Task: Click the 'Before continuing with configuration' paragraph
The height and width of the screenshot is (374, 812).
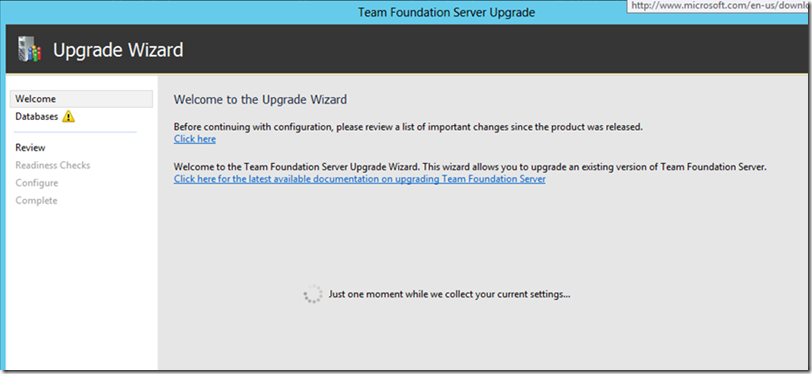Action: (408, 127)
